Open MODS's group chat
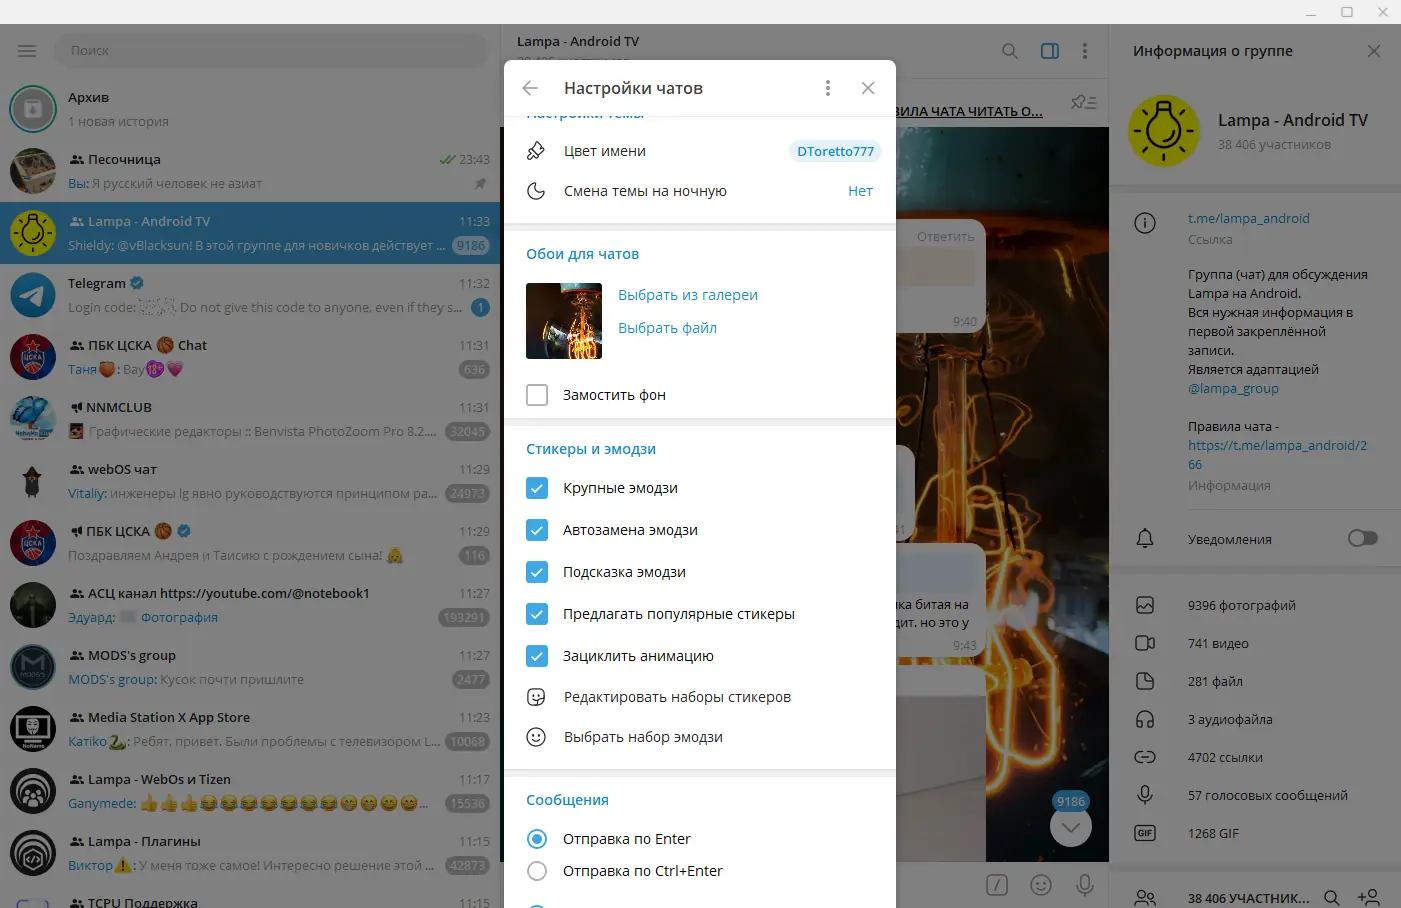The height and width of the screenshot is (908, 1401). pyautogui.click(x=250, y=667)
